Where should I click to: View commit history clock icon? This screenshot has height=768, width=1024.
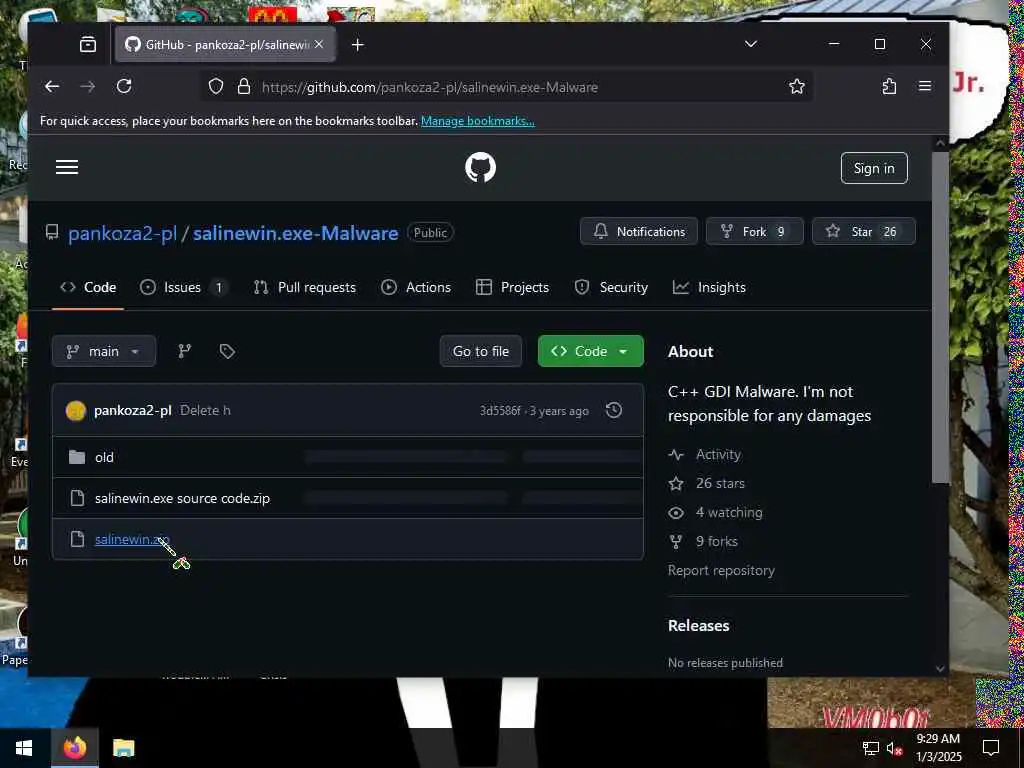pos(614,410)
